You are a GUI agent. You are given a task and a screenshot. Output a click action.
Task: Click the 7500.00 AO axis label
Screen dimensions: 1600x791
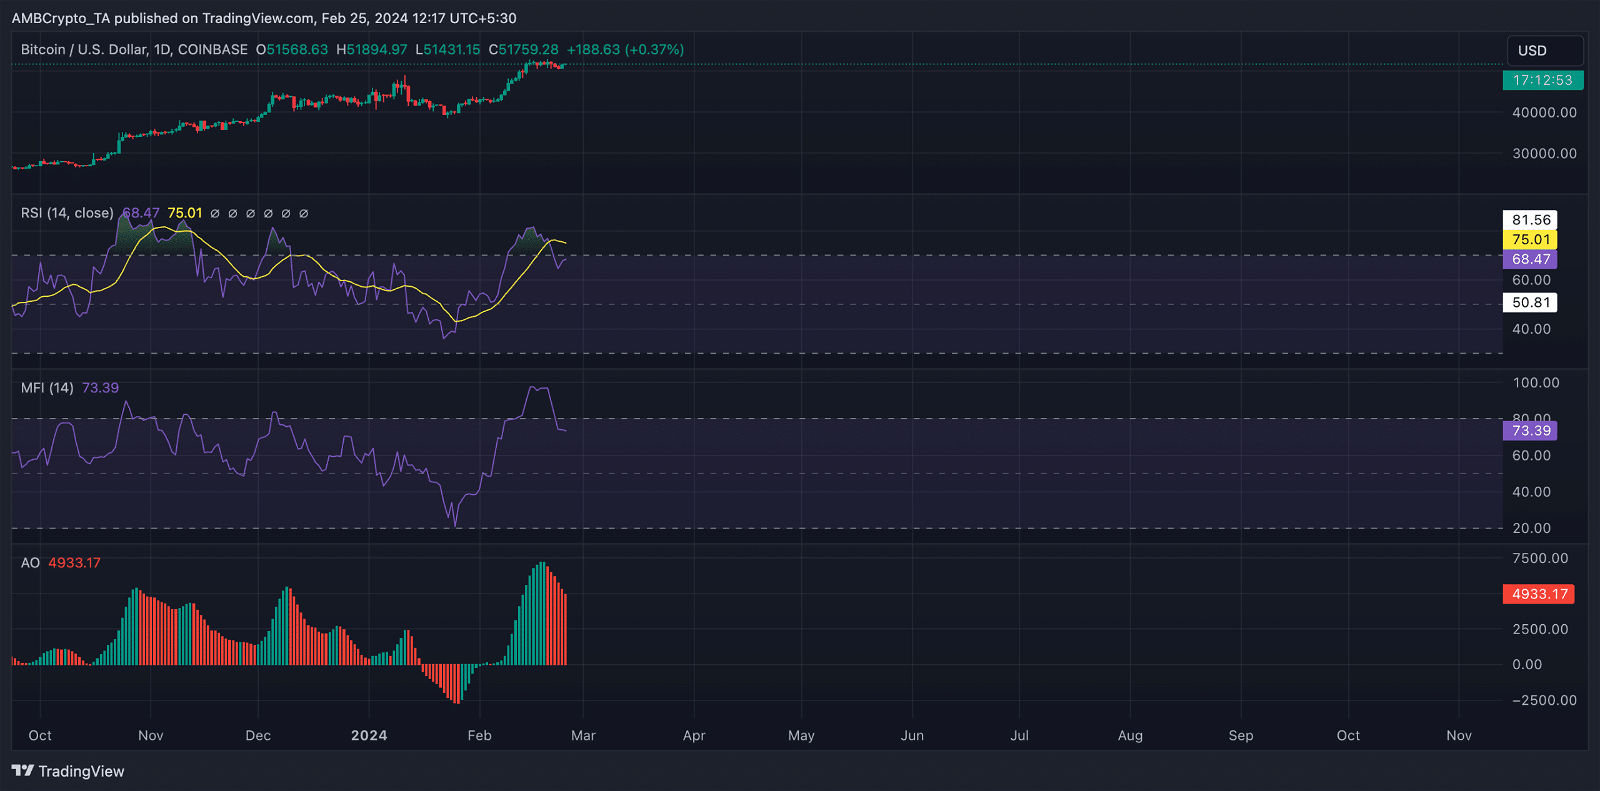click(1540, 558)
